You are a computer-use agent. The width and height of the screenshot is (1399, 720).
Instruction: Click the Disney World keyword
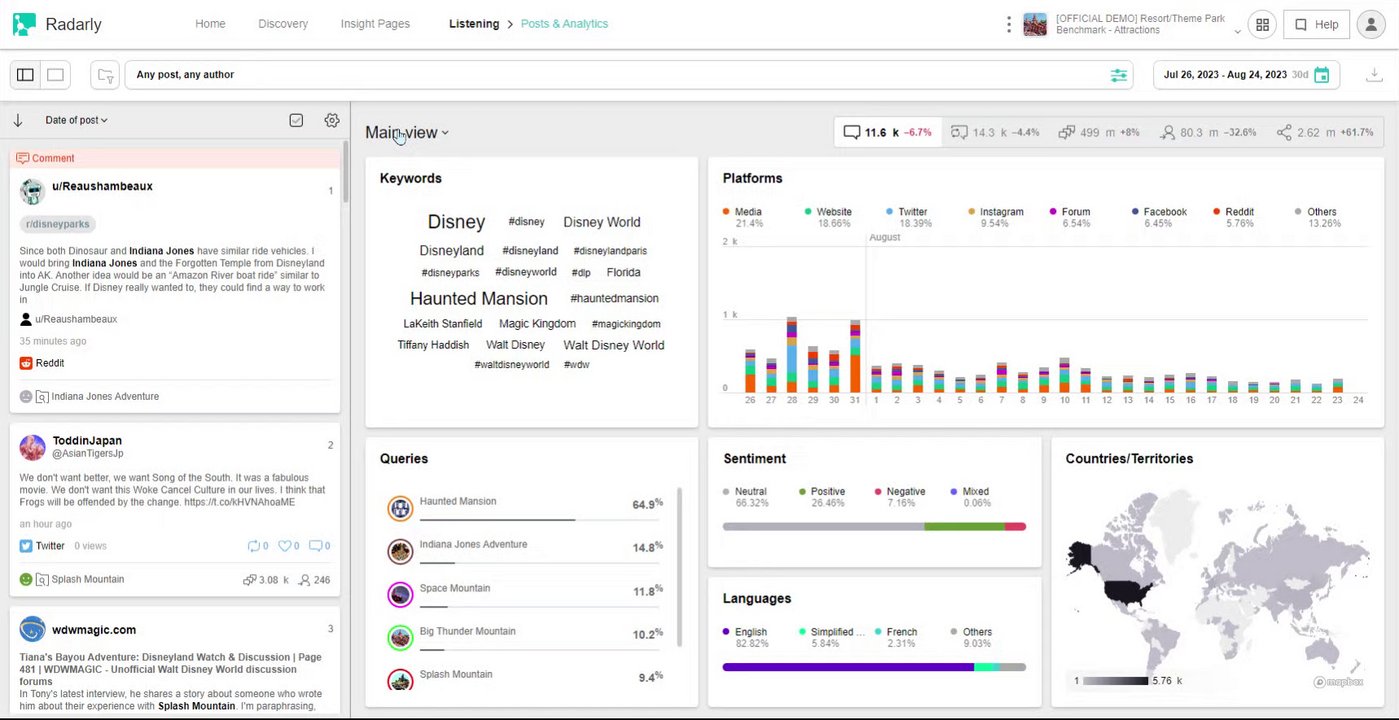click(x=602, y=222)
